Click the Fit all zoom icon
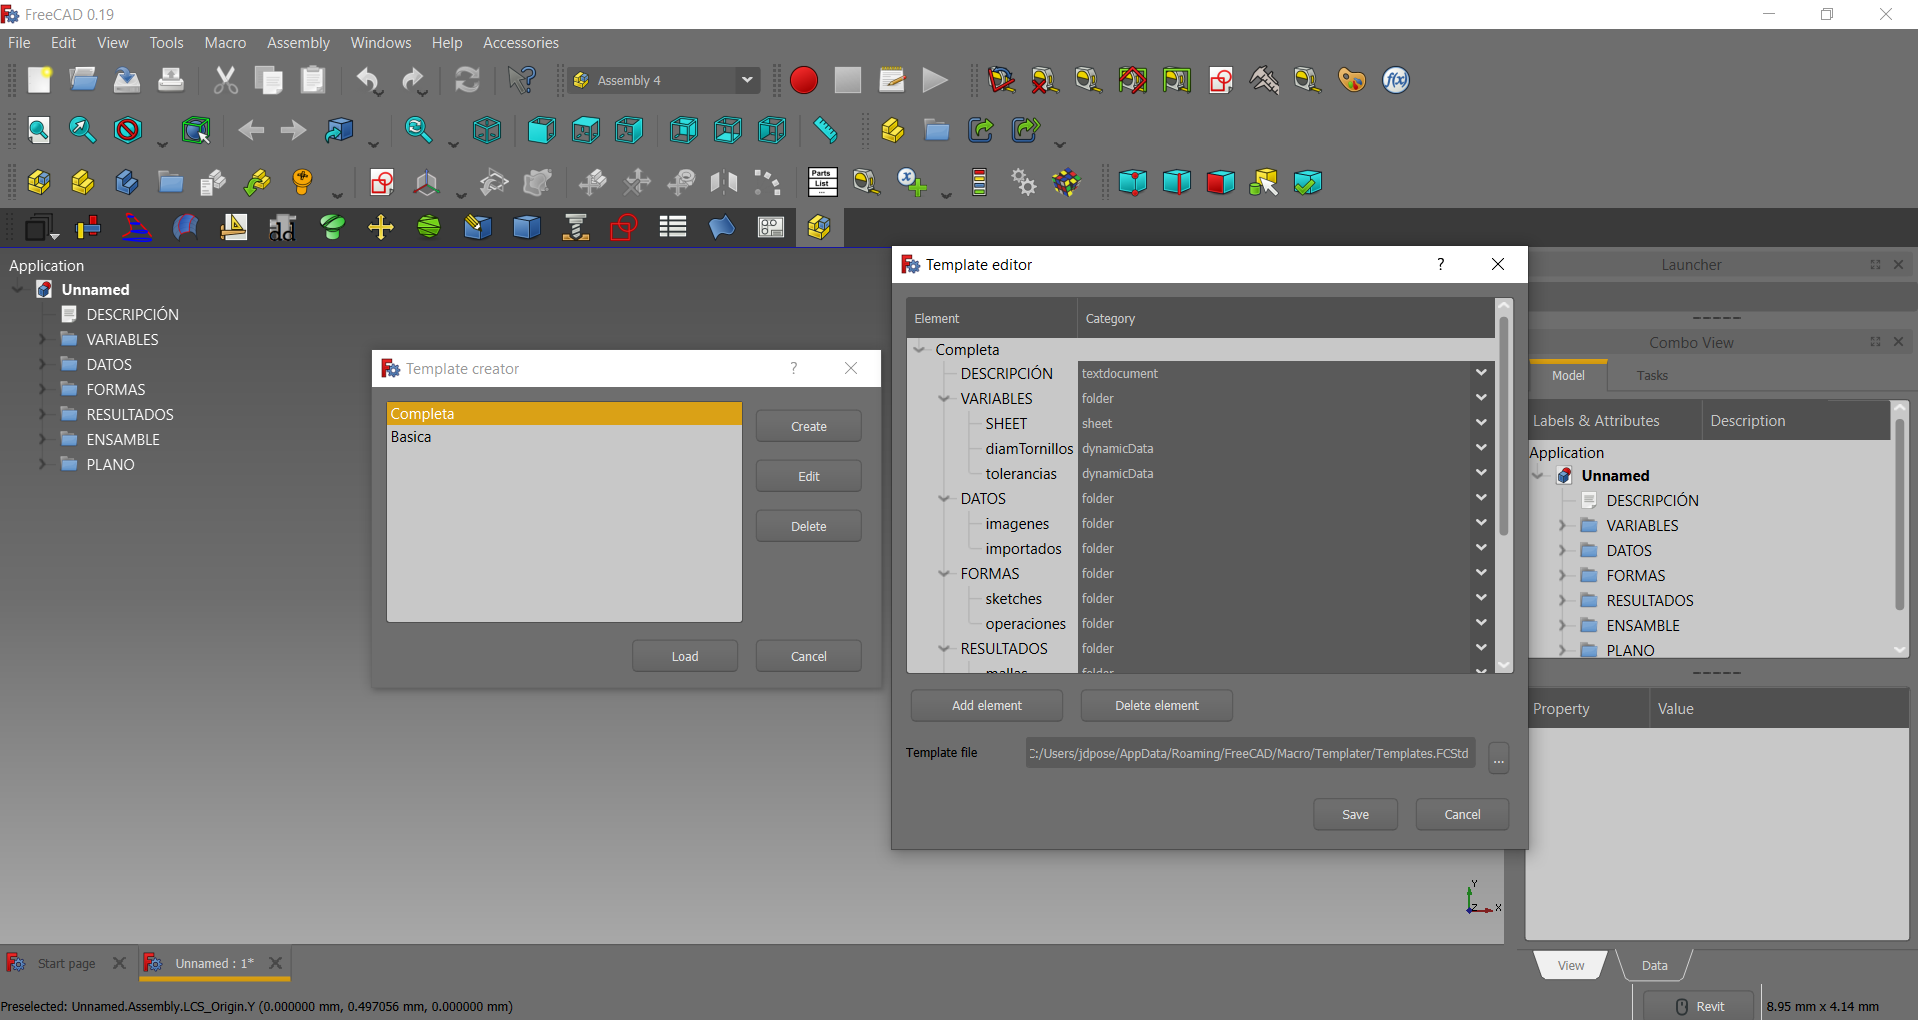This screenshot has height=1020, width=1918. [39, 130]
